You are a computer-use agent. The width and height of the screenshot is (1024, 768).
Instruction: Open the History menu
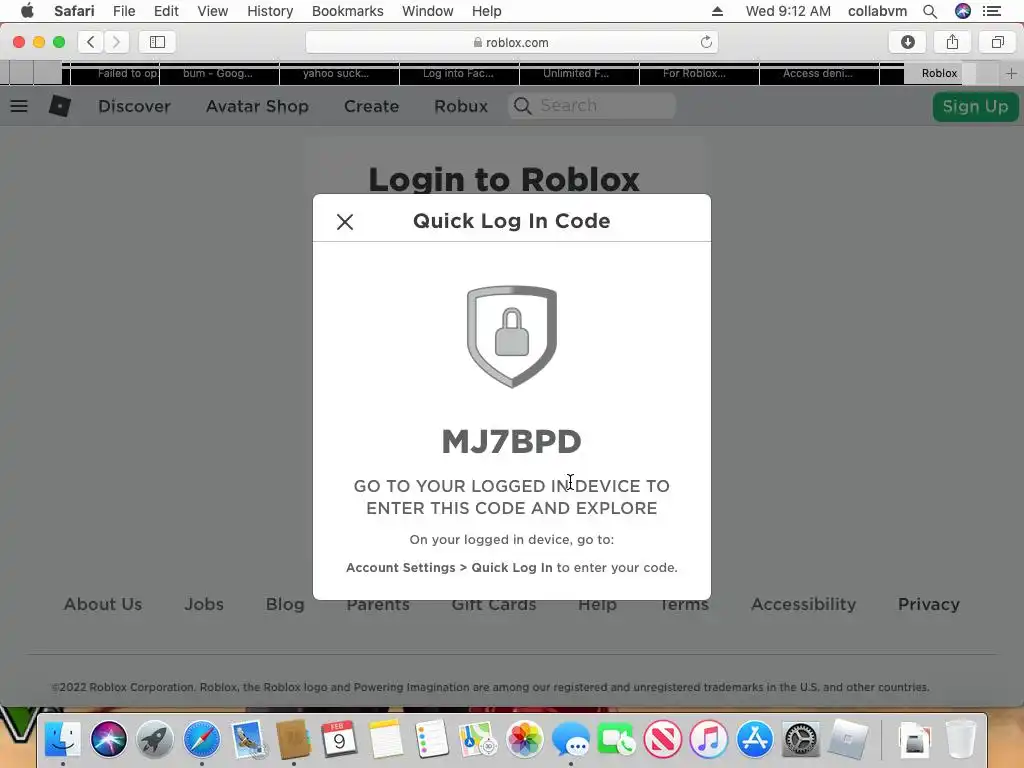coord(270,11)
